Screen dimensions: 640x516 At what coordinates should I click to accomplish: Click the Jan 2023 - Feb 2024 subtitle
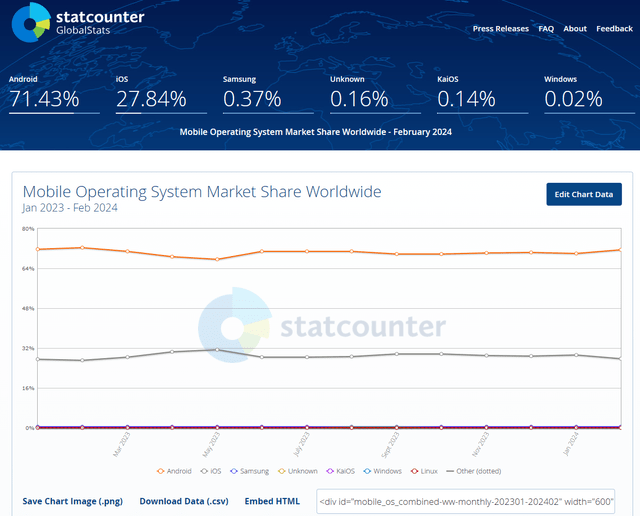[x=70, y=208]
